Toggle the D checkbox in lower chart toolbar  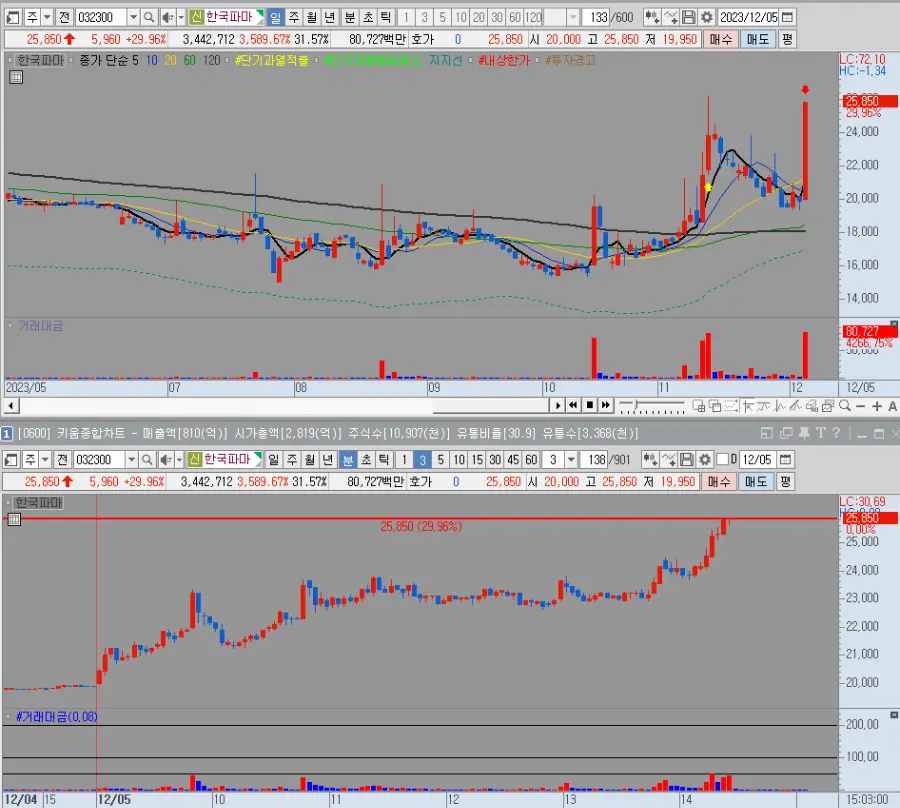click(723, 460)
